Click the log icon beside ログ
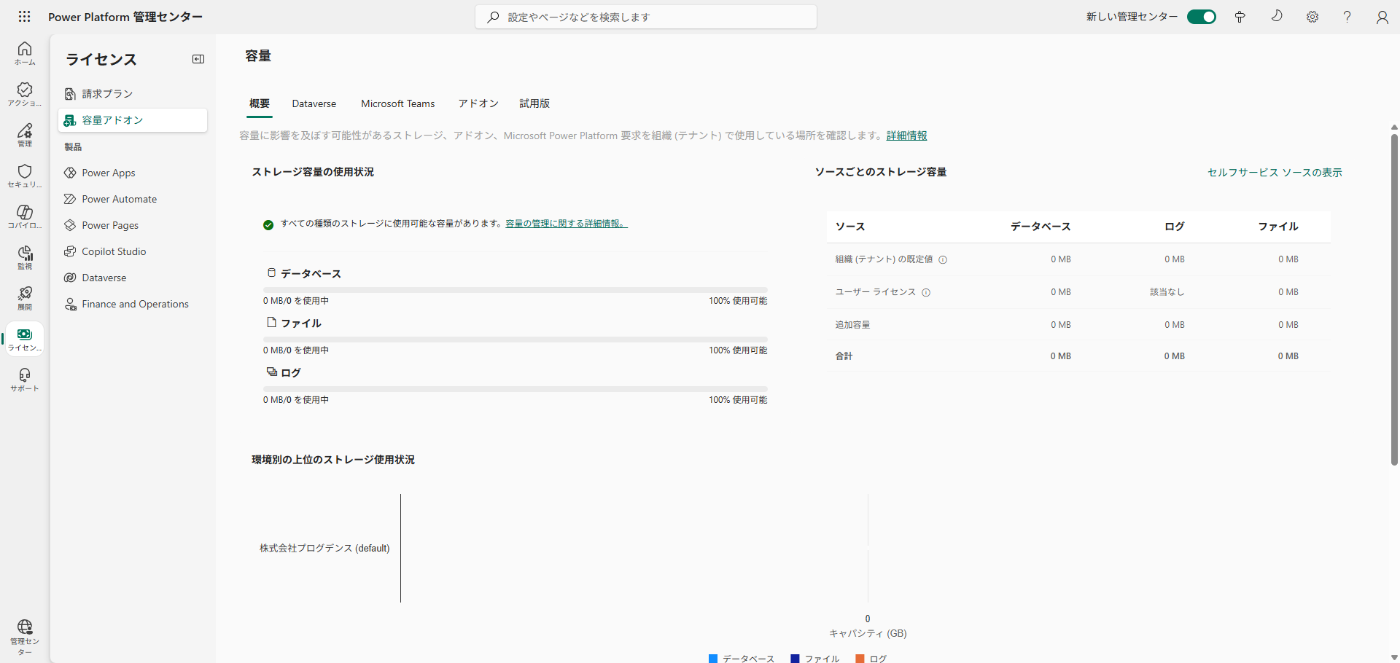This screenshot has height=663, width=1400. click(x=271, y=372)
